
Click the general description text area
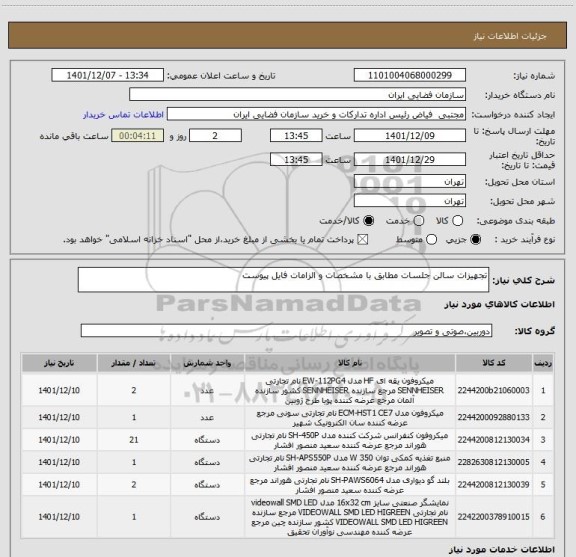[x=283, y=280]
